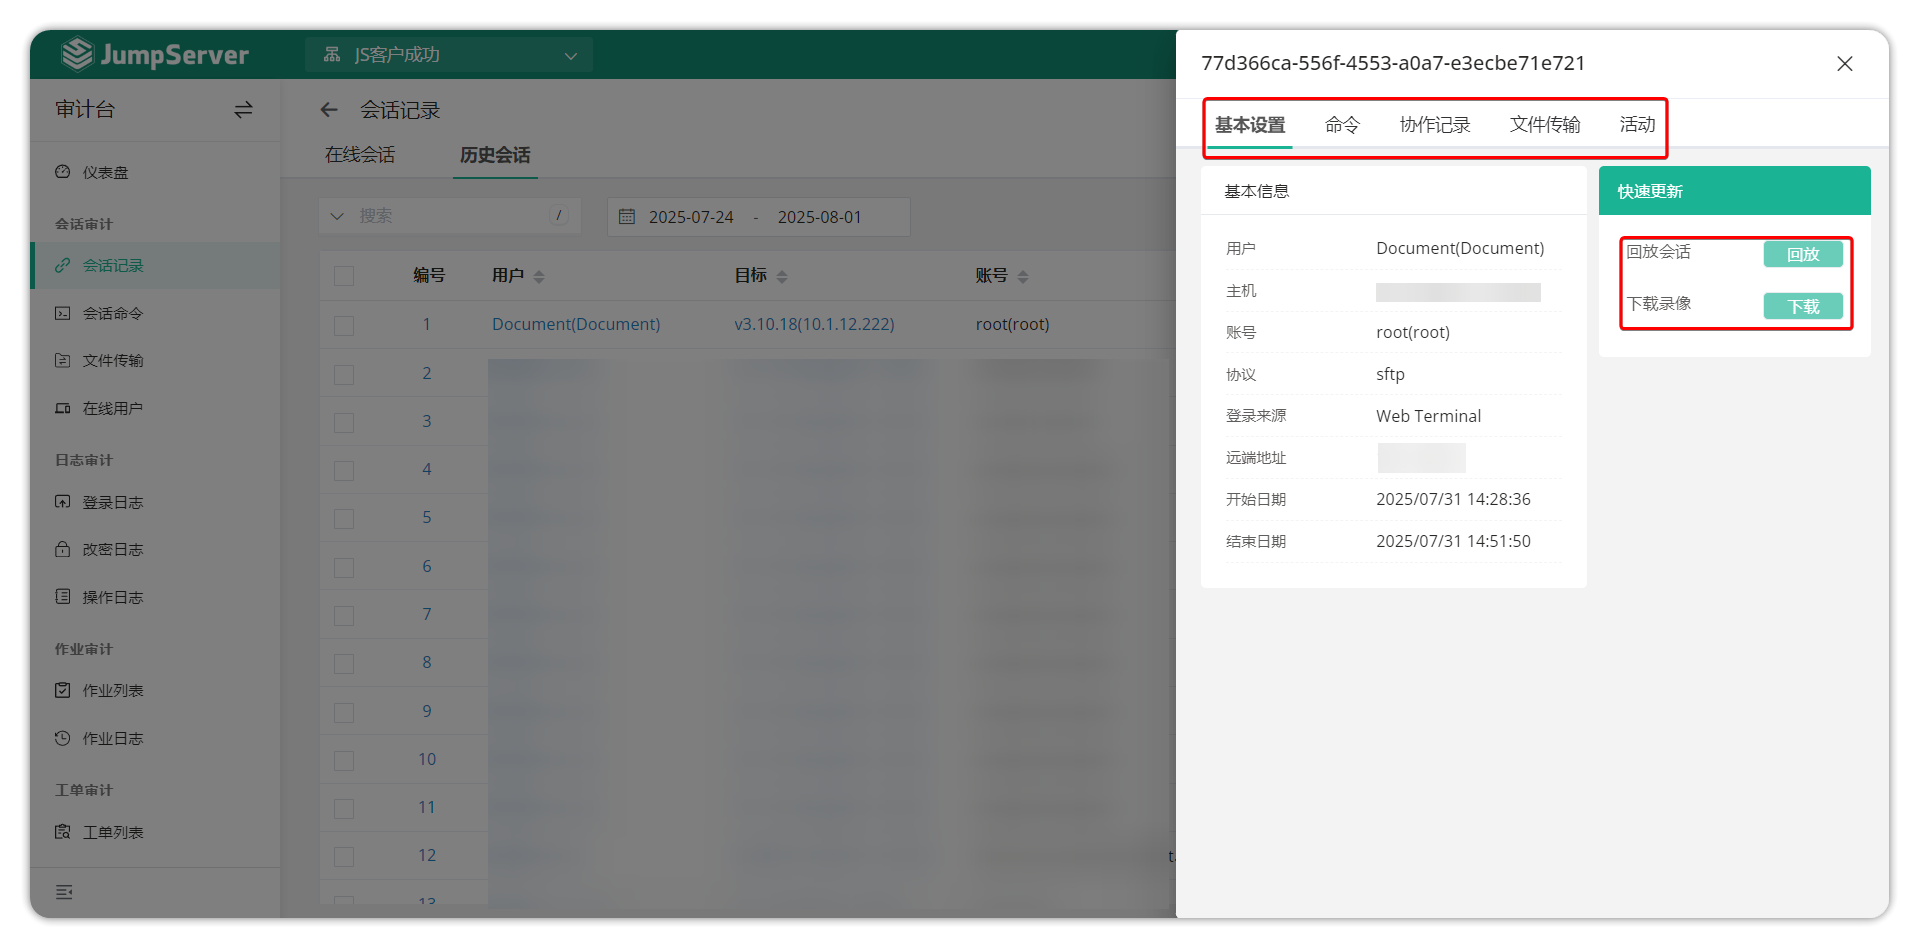Viewport: 1919px width, 938px height.
Task: Close the session detail drawer
Action: pyautogui.click(x=1845, y=64)
